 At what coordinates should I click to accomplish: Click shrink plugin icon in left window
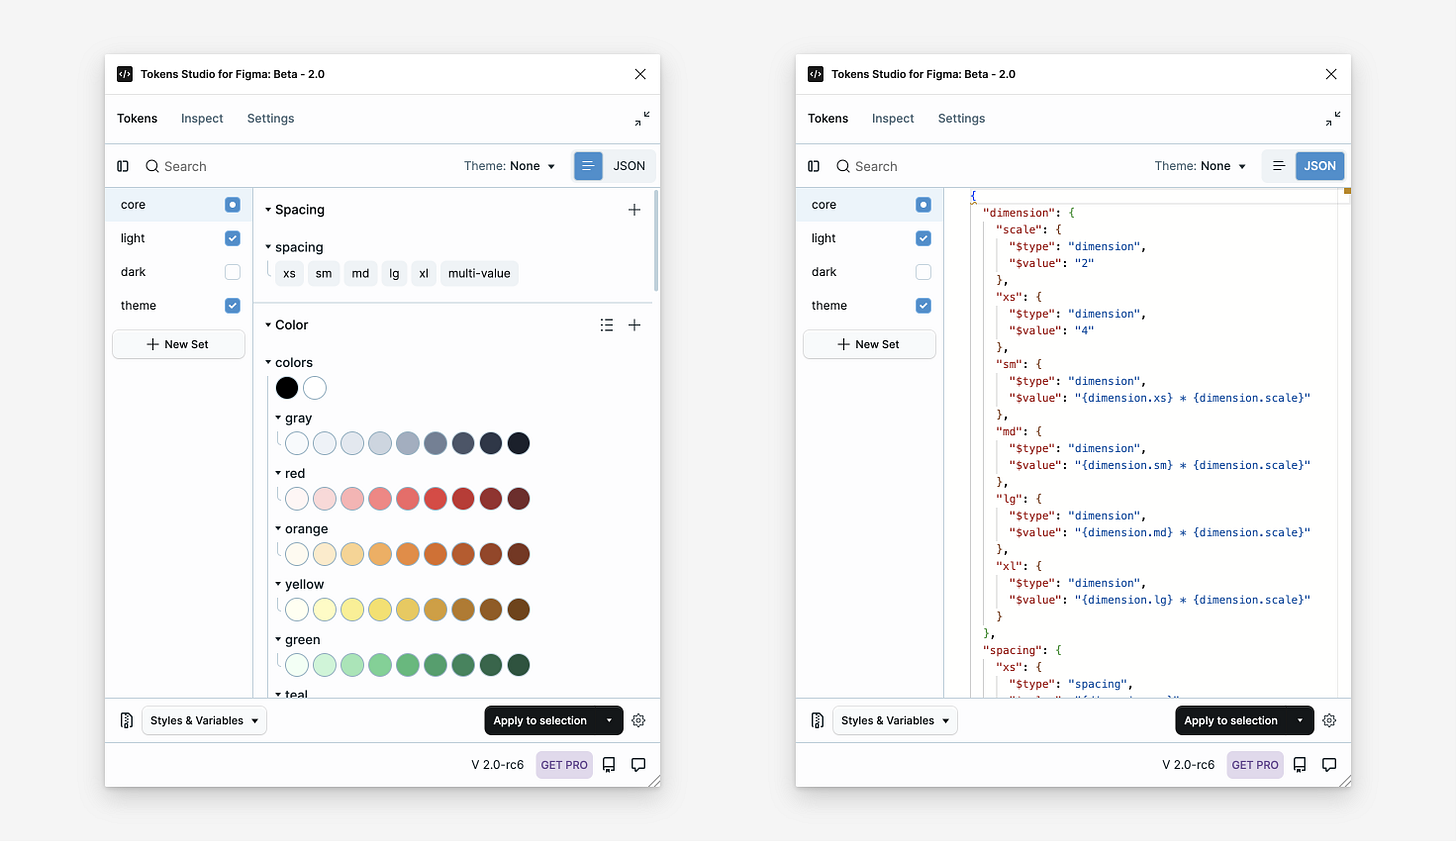click(x=642, y=119)
